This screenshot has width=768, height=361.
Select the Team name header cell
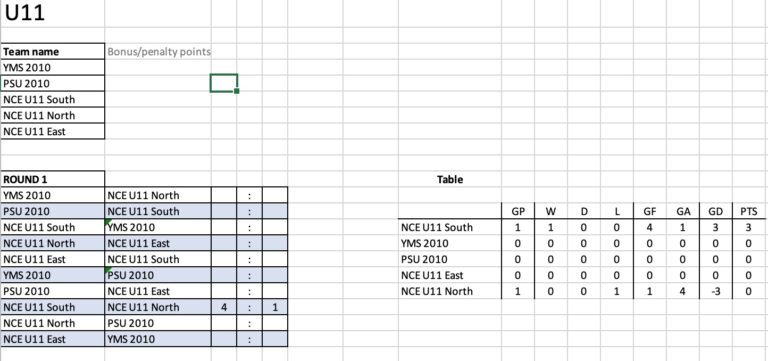tap(52, 51)
